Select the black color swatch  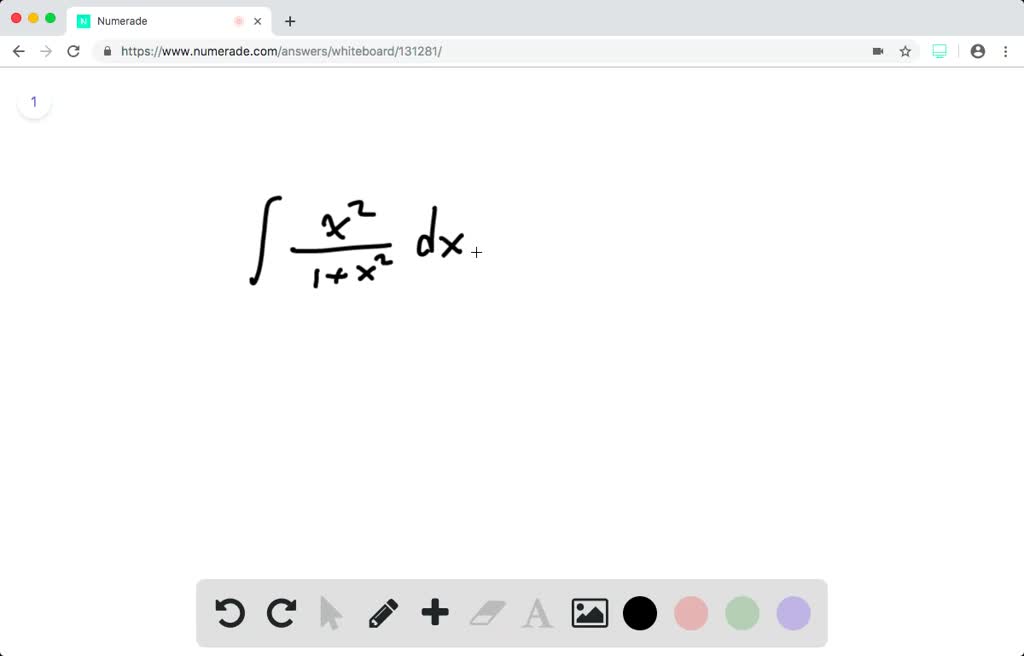point(640,613)
